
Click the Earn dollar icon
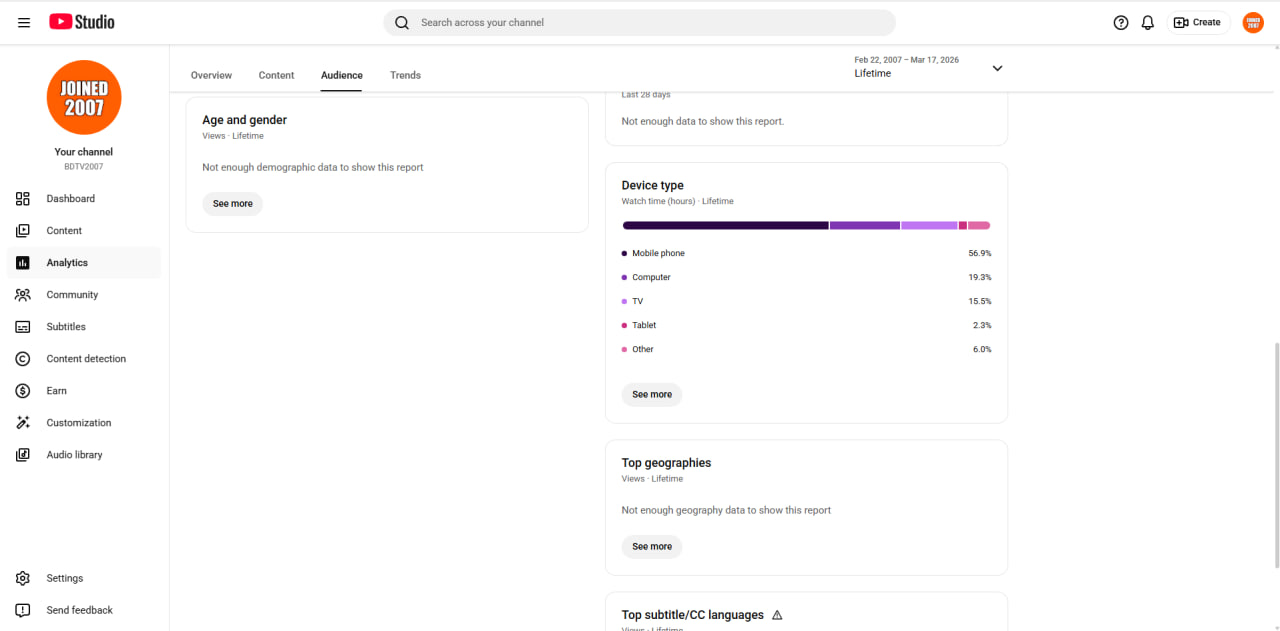click(x=23, y=391)
